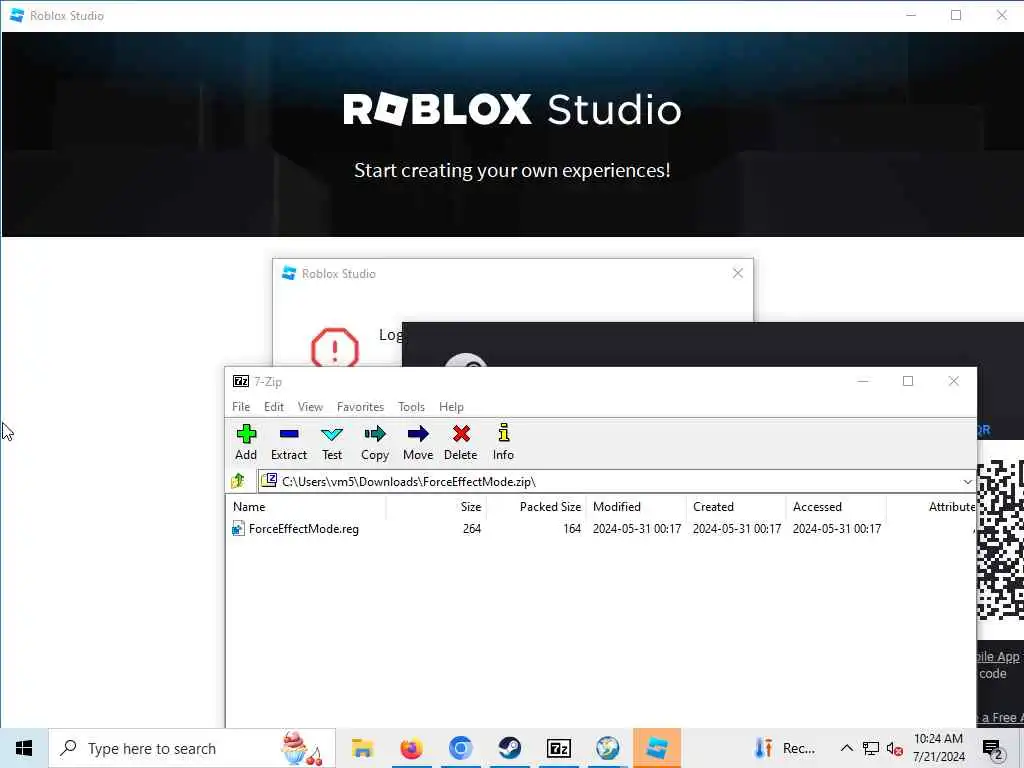1024x768 pixels.
Task: Run Test on the archive in 7-Zip
Action: 332,443
